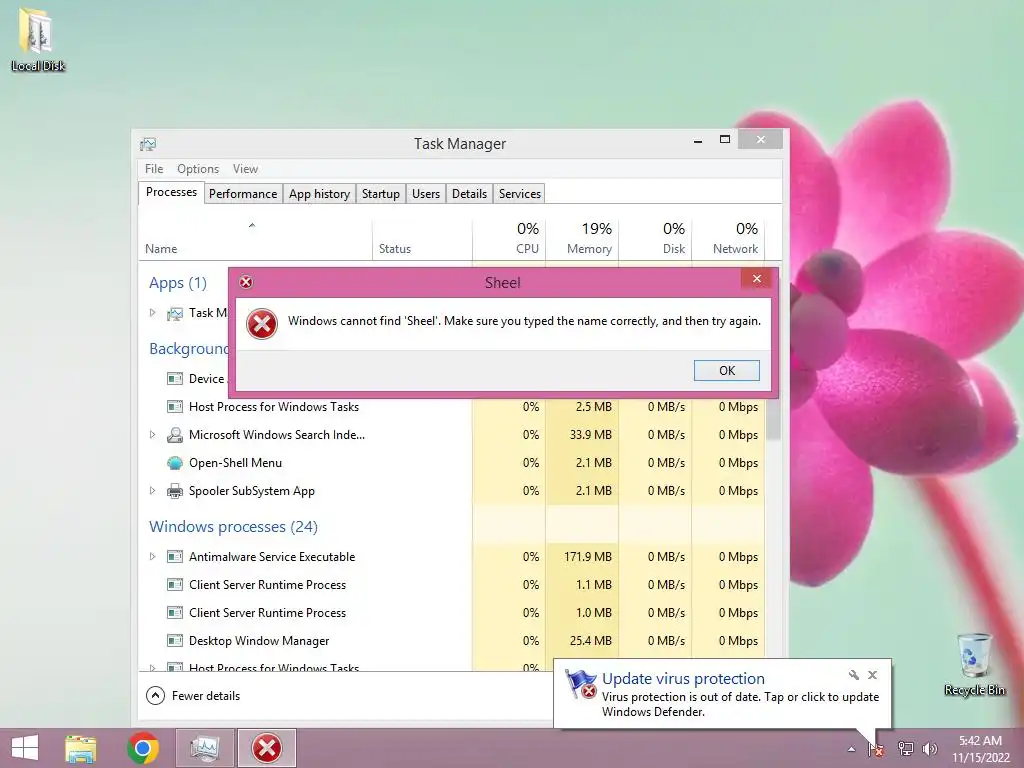This screenshot has height=768, width=1024.
Task: Click the 171.9 MB memory value
Action: point(588,556)
